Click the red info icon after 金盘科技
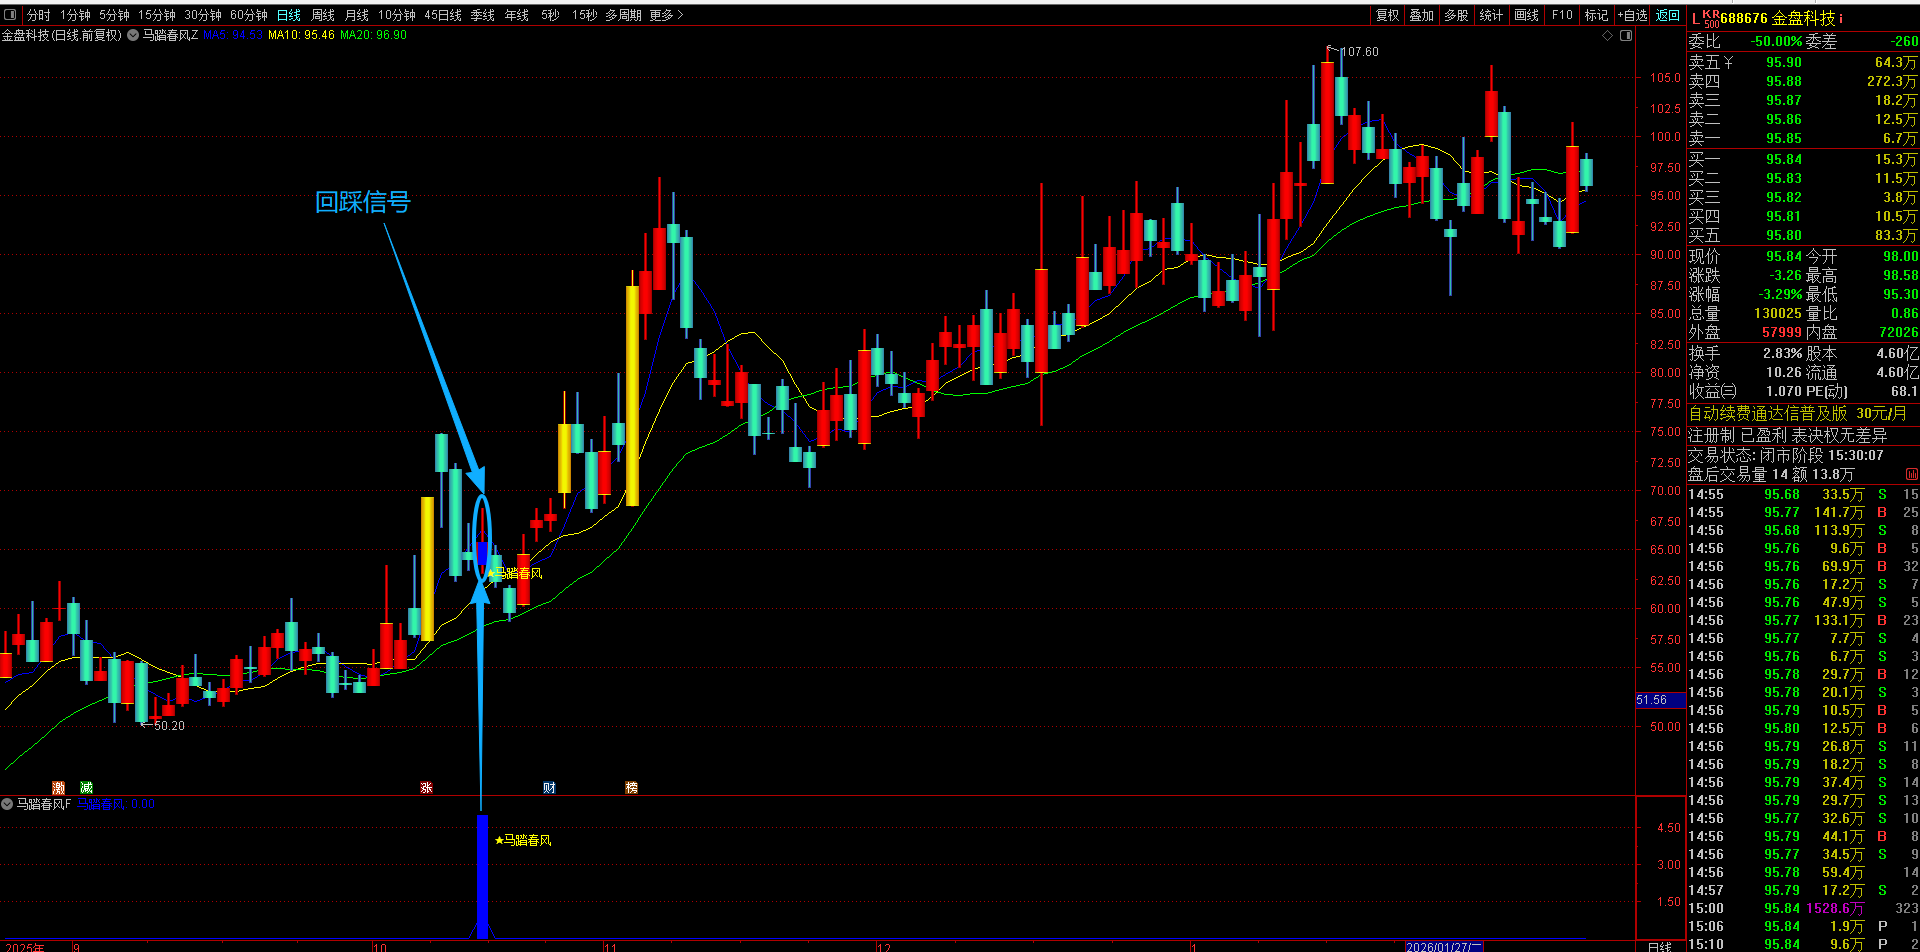 pyautogui.click(x=1841, y=18)
